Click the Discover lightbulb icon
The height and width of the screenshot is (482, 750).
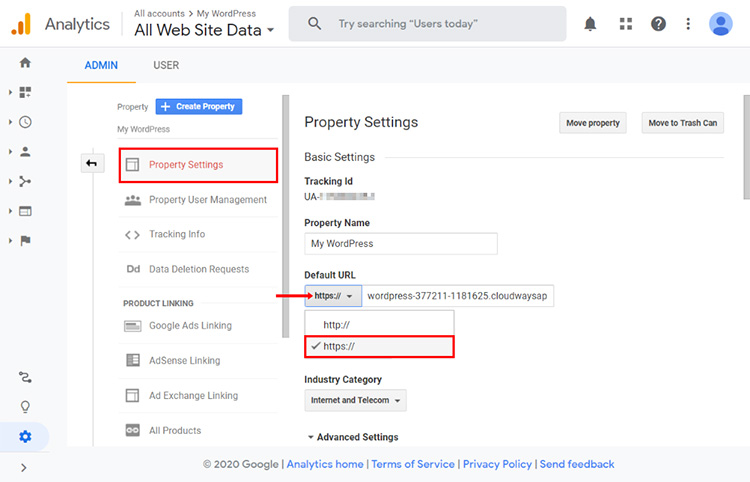[x=25, y=407]
